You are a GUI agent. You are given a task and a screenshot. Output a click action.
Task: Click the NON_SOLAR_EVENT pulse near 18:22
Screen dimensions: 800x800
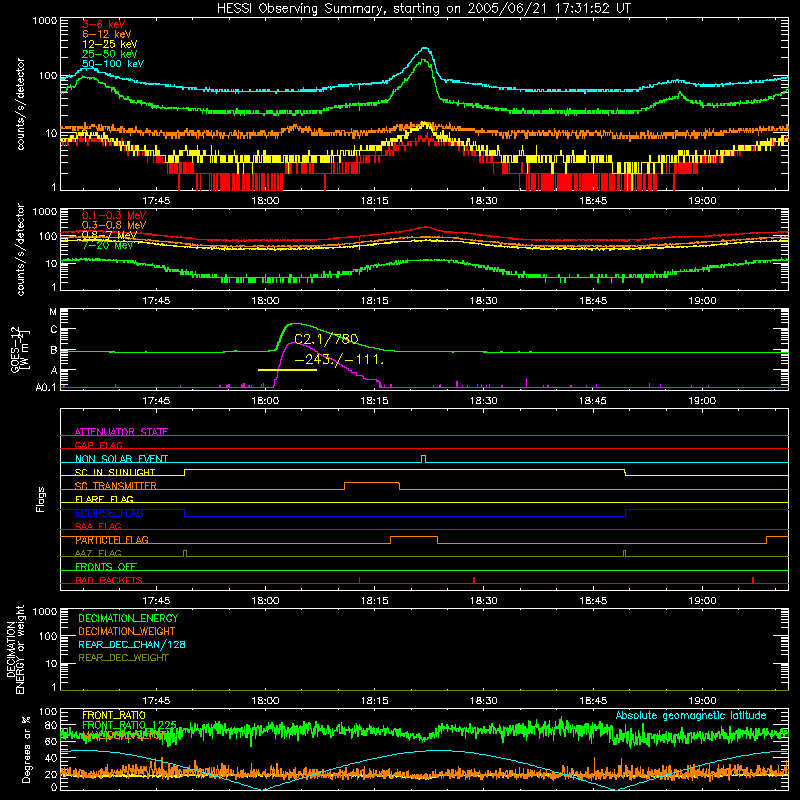coord(423,458)
